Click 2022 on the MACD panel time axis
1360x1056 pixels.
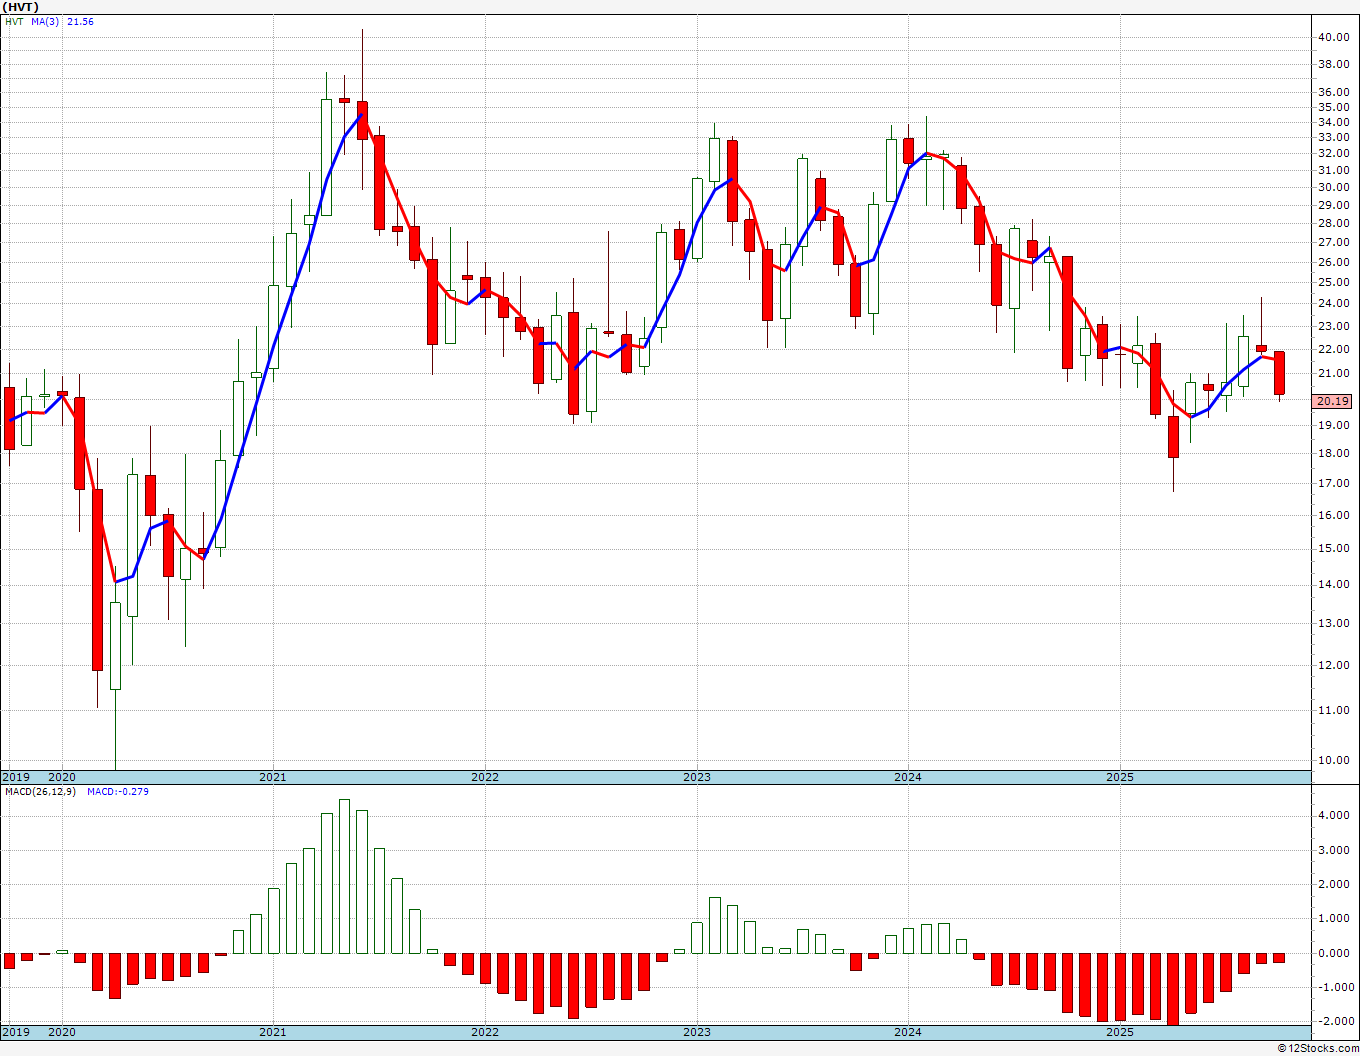click(485, 1032)
